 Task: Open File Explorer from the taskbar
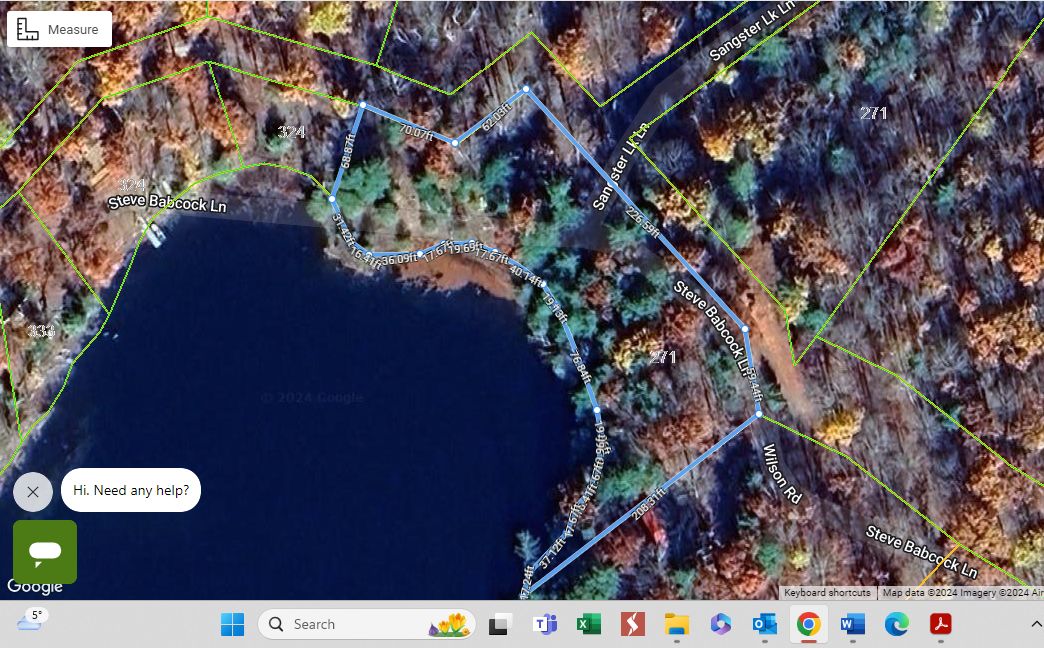pos(677,624)
